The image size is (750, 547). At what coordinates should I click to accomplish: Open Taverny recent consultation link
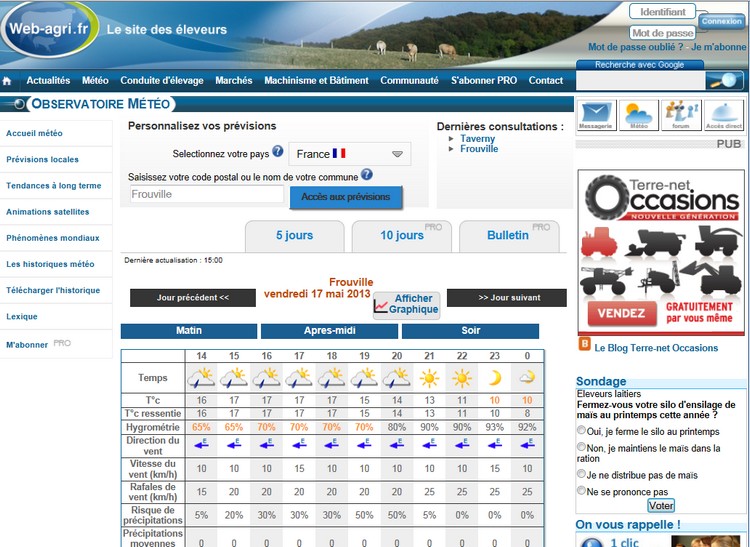click(477, 139)
